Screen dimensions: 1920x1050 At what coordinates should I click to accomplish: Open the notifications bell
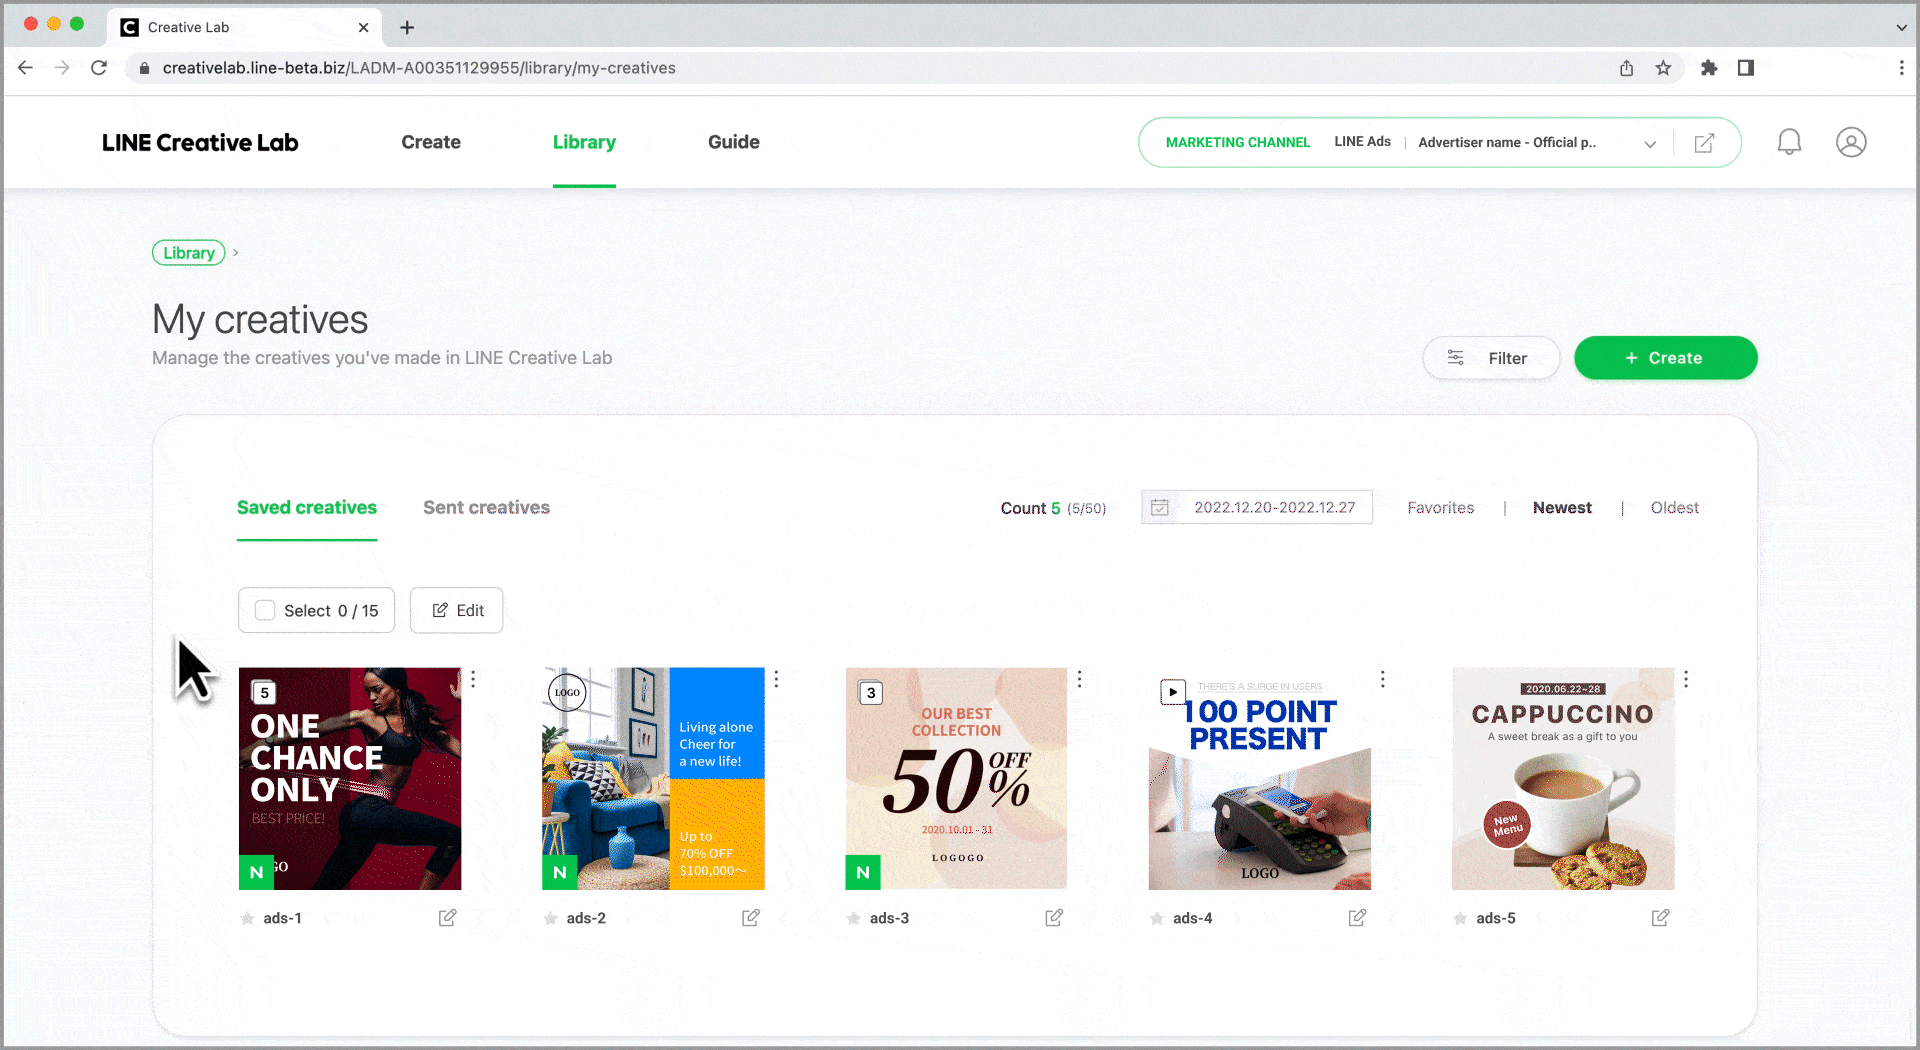tap(1789, 142)
